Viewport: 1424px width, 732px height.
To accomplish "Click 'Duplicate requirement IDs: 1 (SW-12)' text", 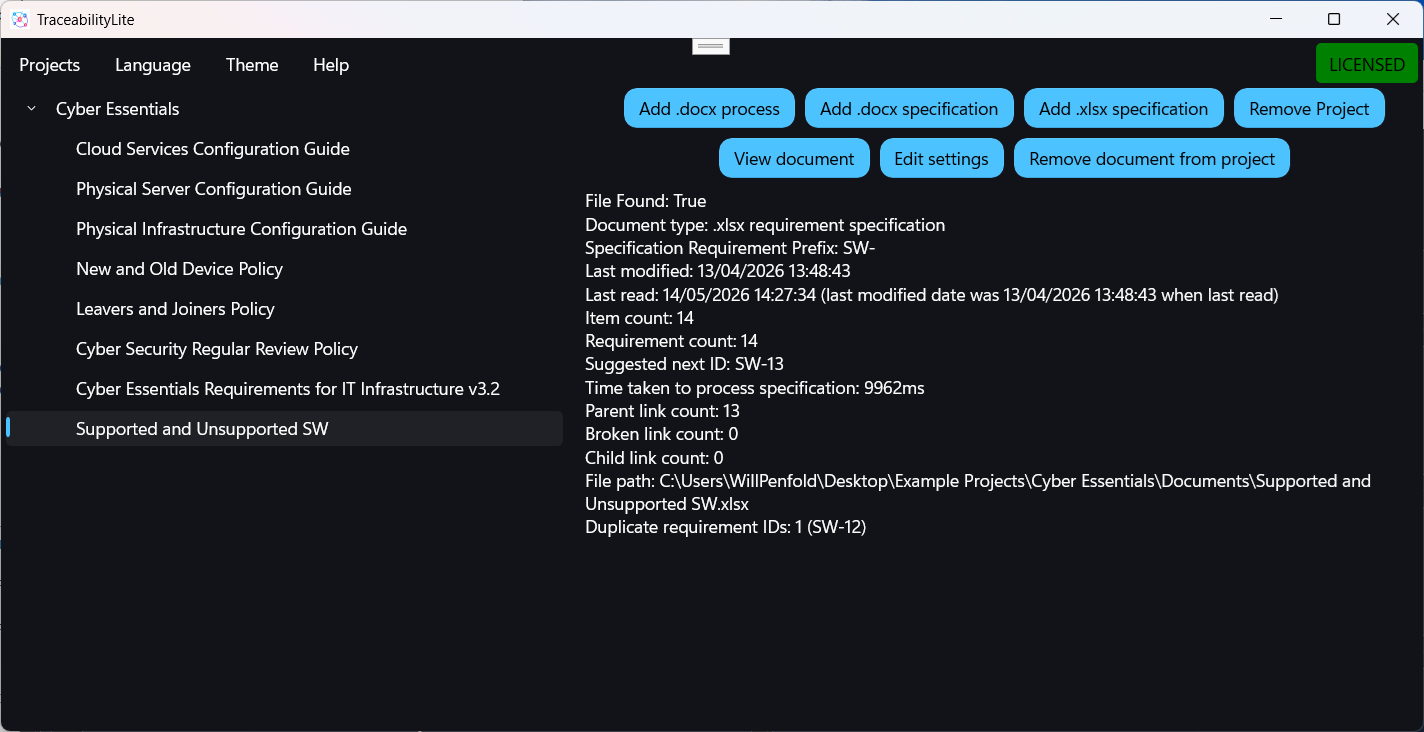I will click(x=725, y=527).
